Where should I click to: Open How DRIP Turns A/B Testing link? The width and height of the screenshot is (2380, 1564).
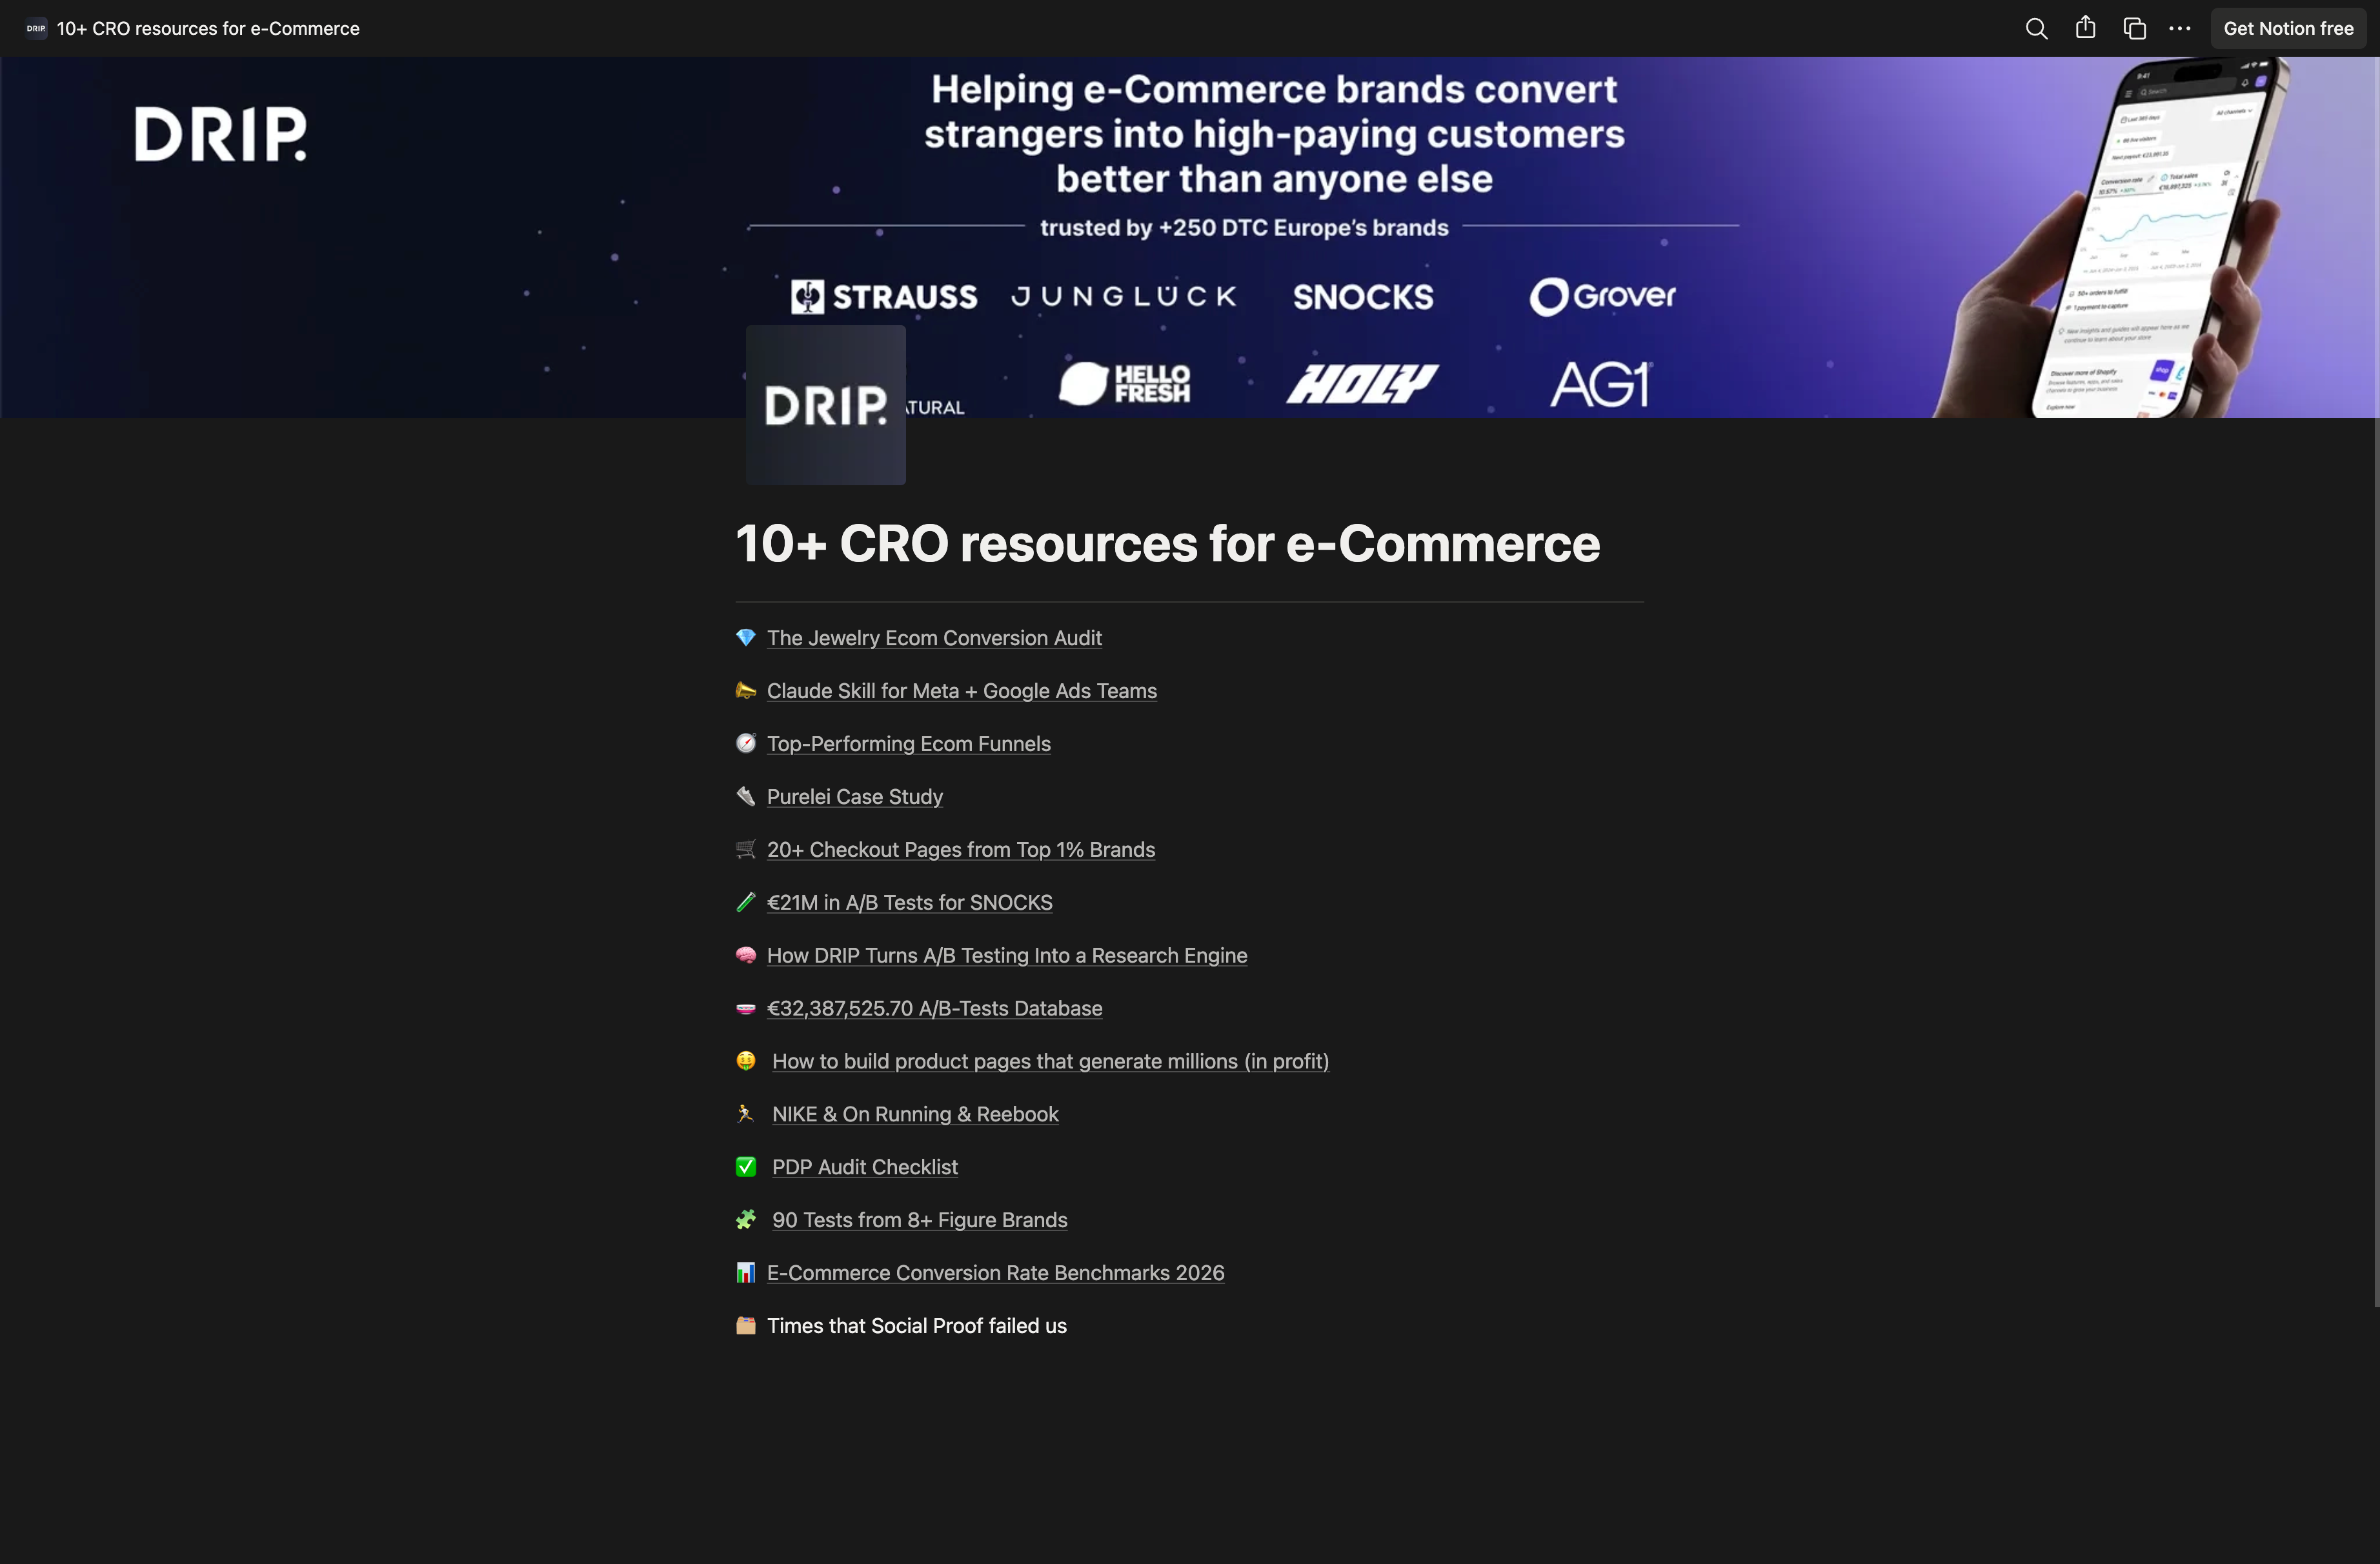coord(1006,956)
